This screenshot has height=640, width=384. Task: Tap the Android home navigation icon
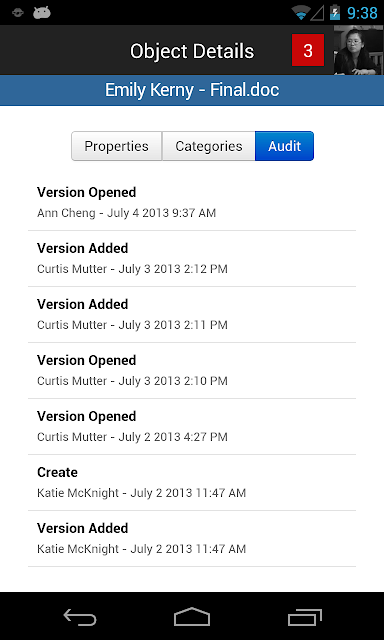point(192,617)
